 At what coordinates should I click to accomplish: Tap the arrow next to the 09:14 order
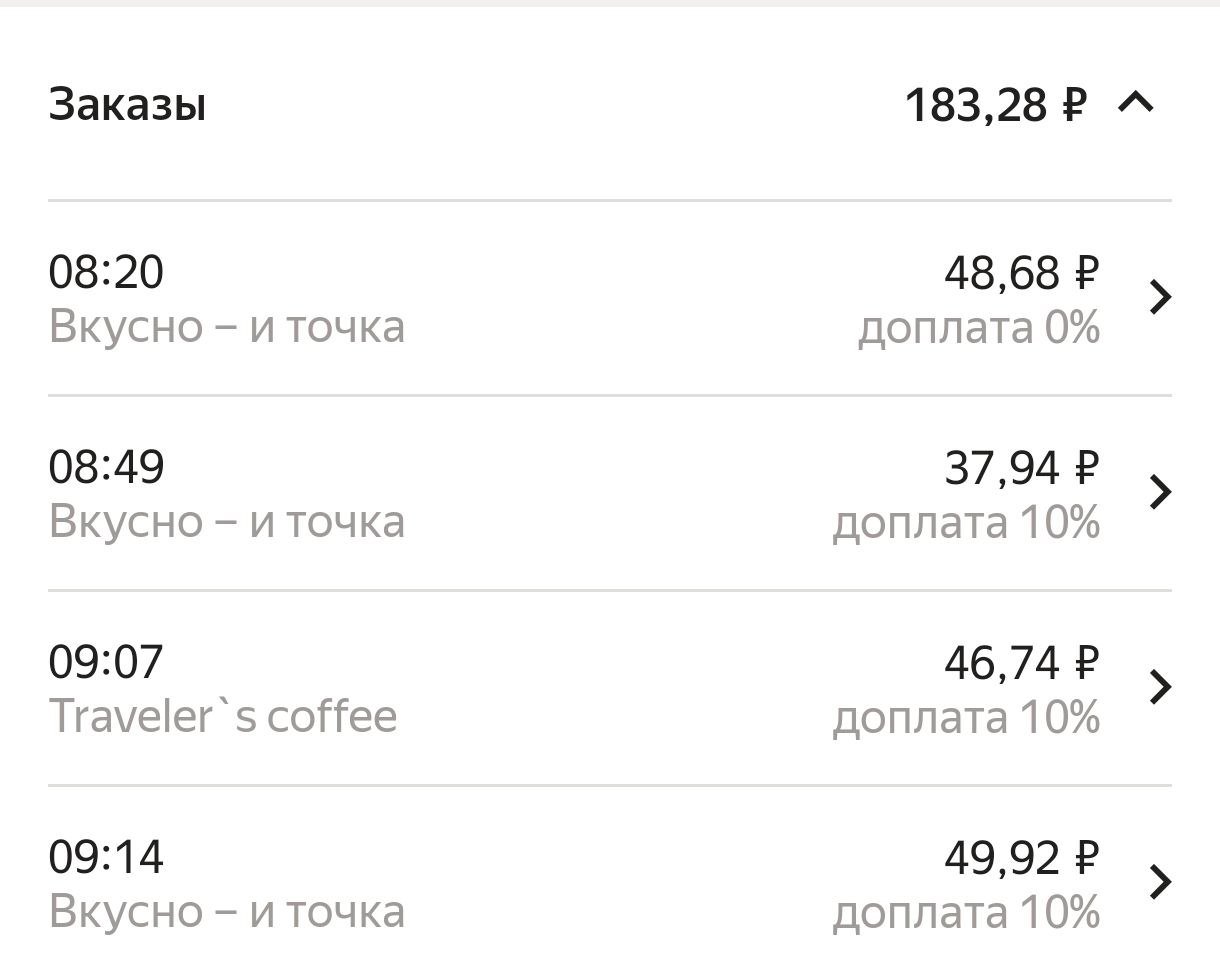pos(1160,882)
